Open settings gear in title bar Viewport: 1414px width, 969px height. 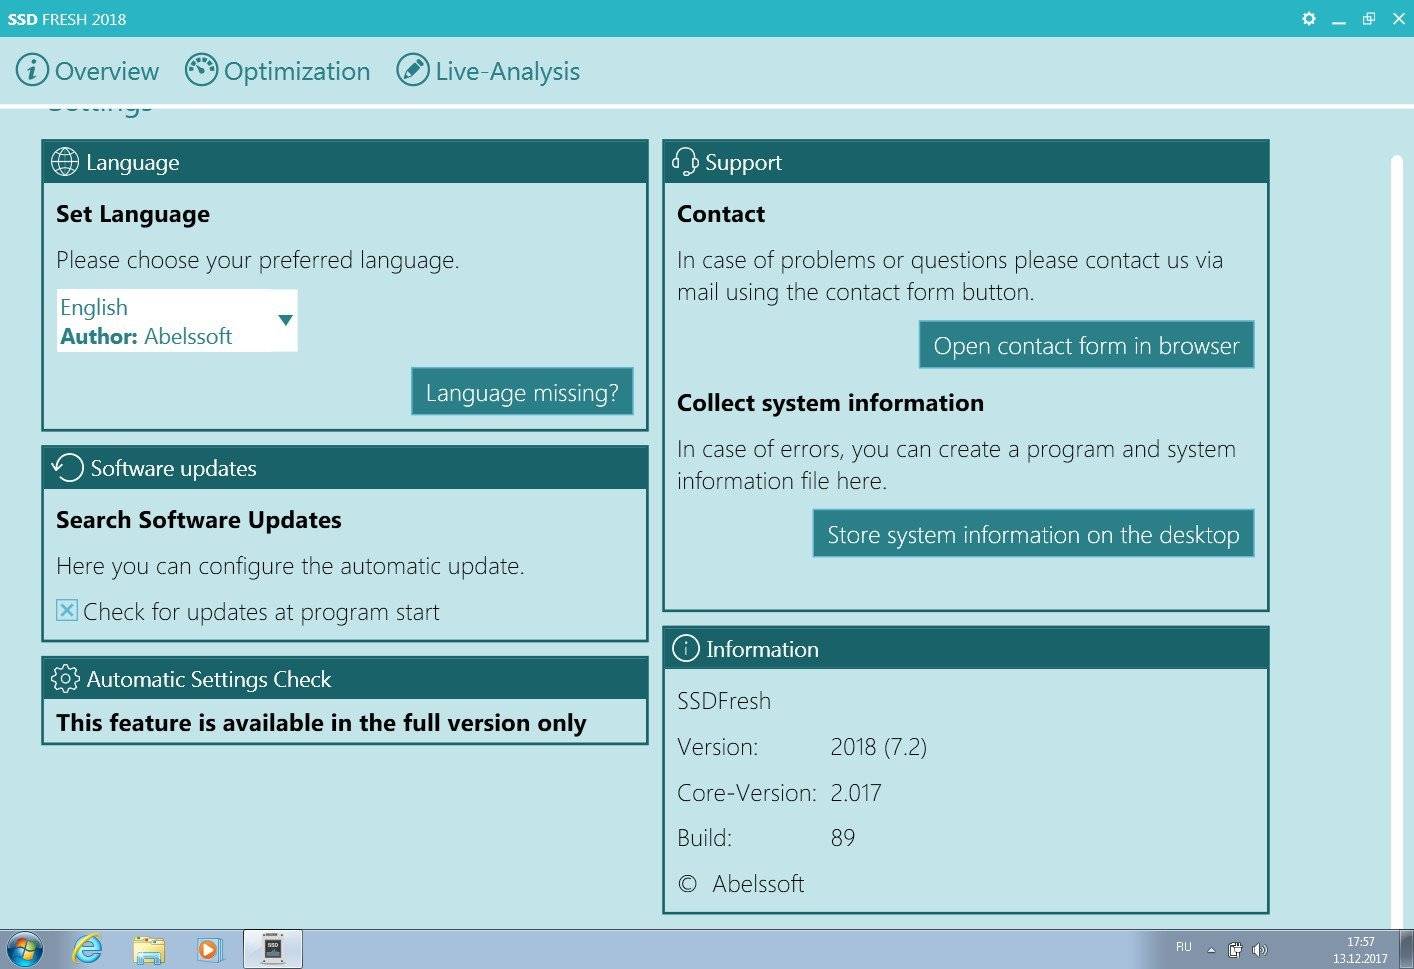[1308, 19]
